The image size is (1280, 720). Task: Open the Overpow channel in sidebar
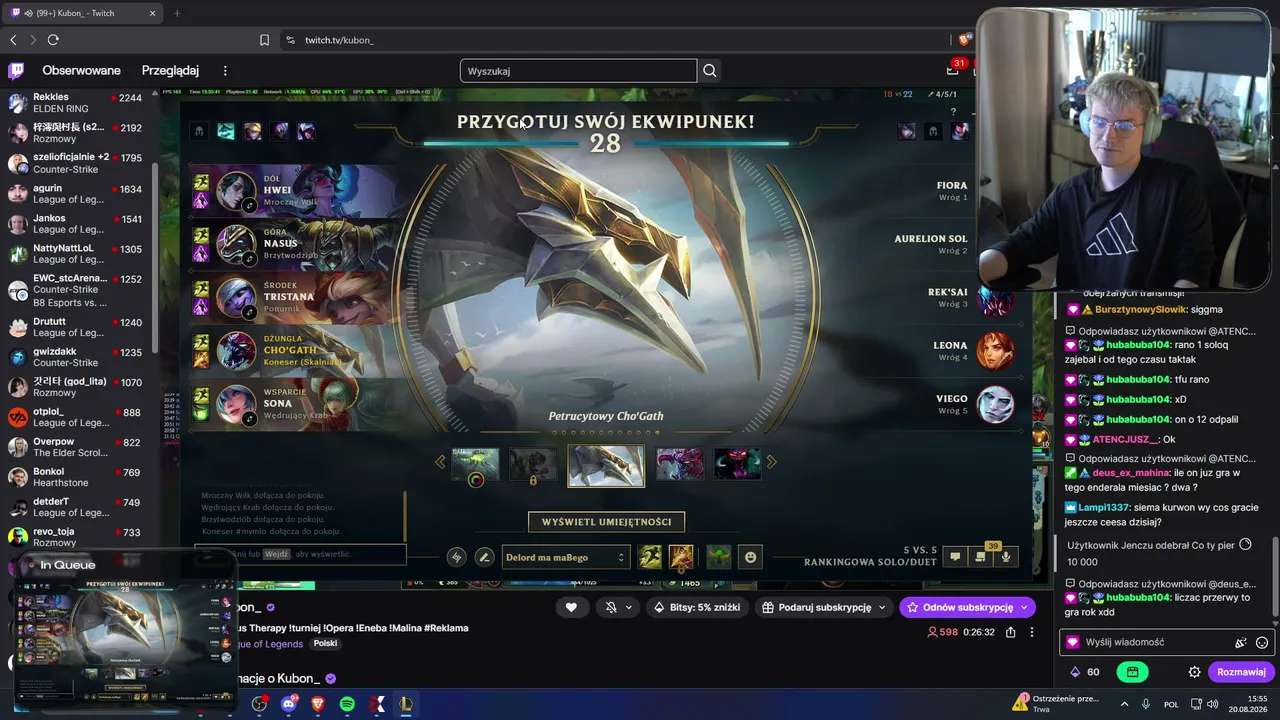78,447
